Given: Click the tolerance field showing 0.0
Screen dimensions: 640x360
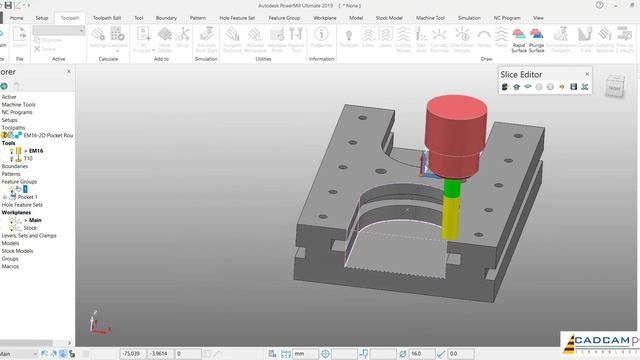Looking at the screenshot, I should click(461, 353).
